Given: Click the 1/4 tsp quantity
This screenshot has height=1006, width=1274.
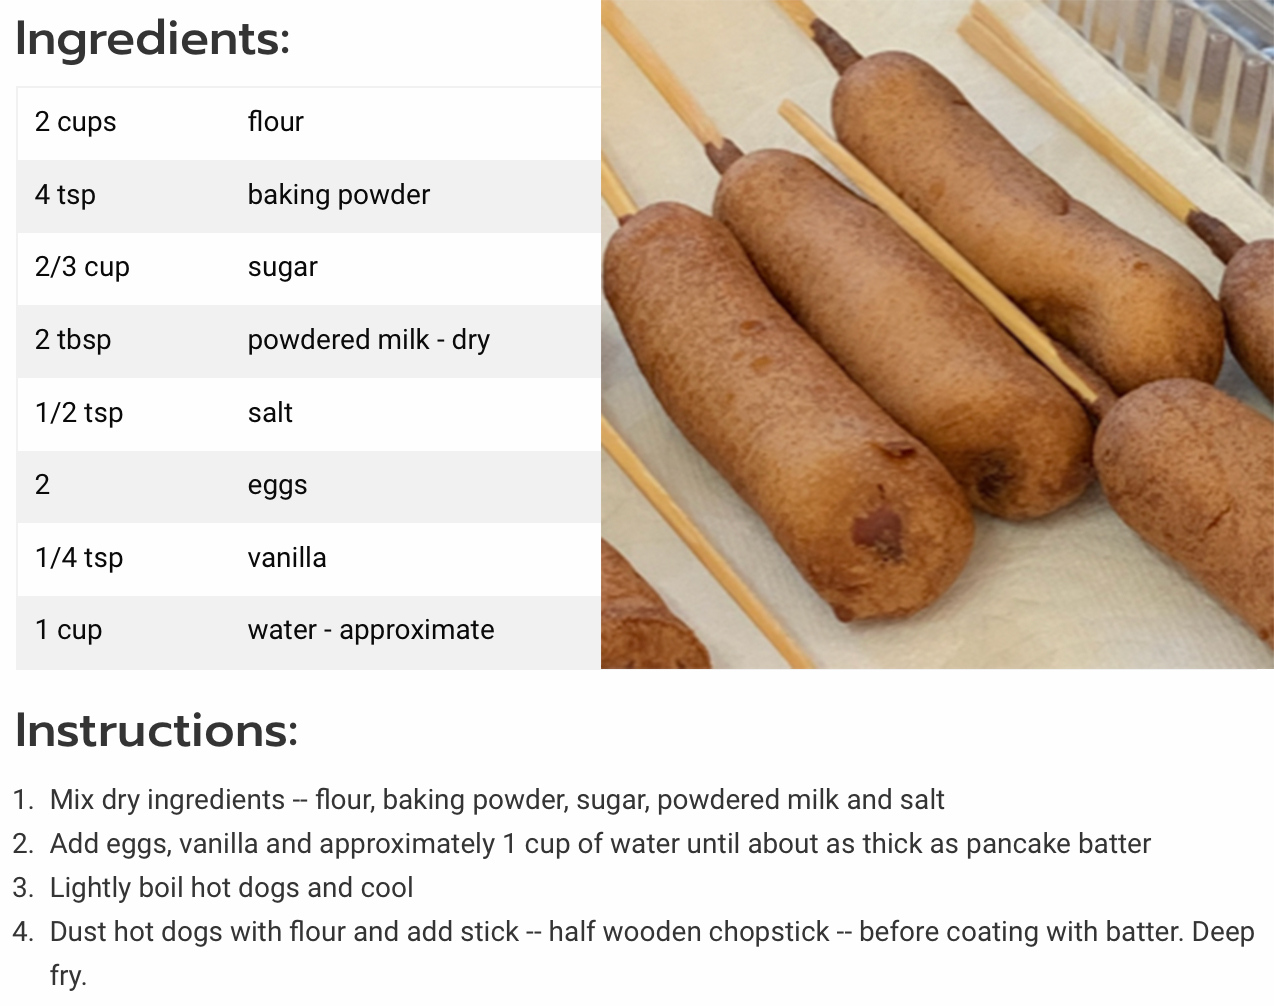Looking at the screenshot, I should point(79,558).
